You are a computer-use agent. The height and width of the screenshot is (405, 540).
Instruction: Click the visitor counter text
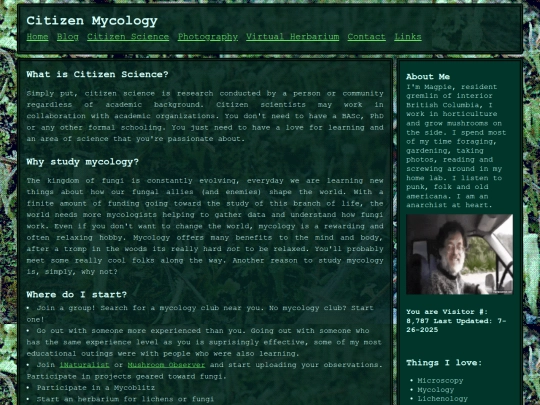point(456,321)
